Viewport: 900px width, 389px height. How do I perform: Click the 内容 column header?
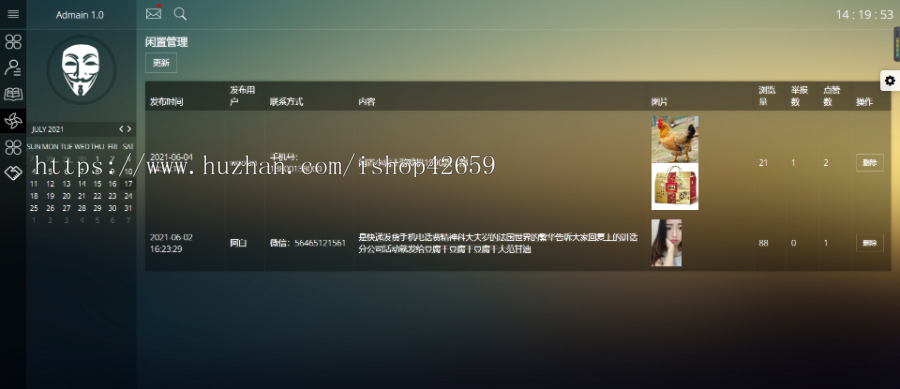coord(367,102)
